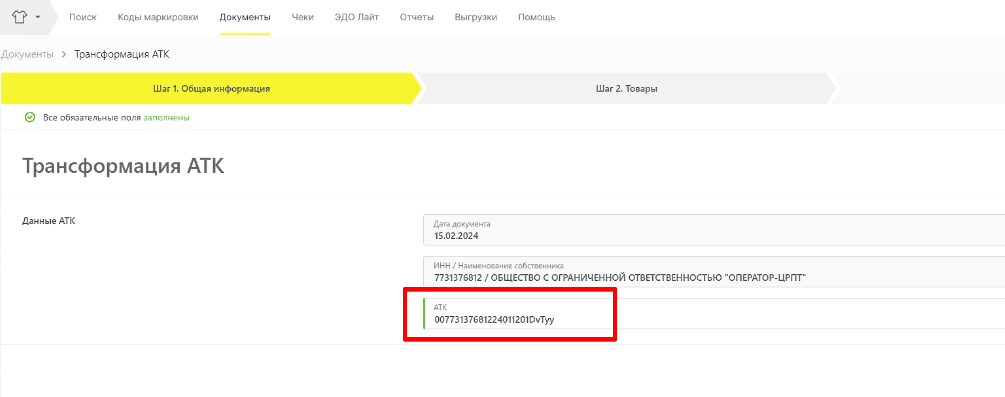
Task: Open the ЭДО Лайт section
Action: [356, 17]
